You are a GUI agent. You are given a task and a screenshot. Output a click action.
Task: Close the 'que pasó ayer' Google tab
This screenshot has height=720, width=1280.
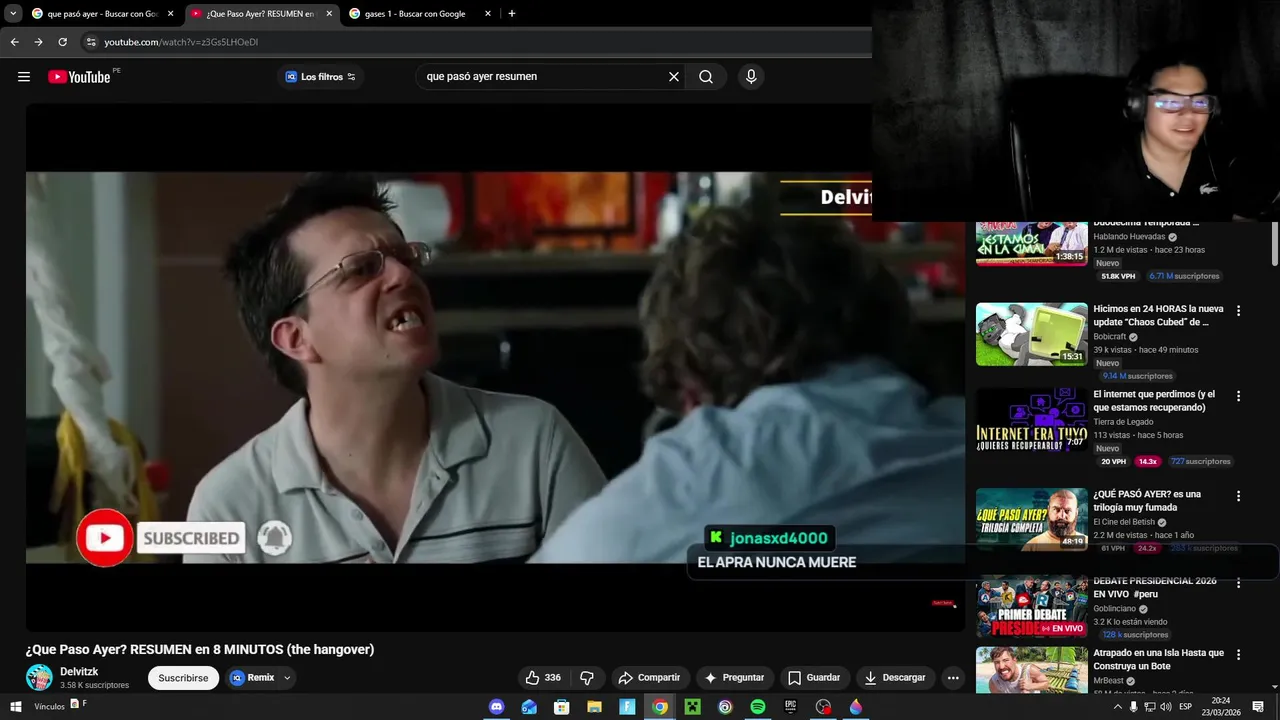(x=170, y=14)
